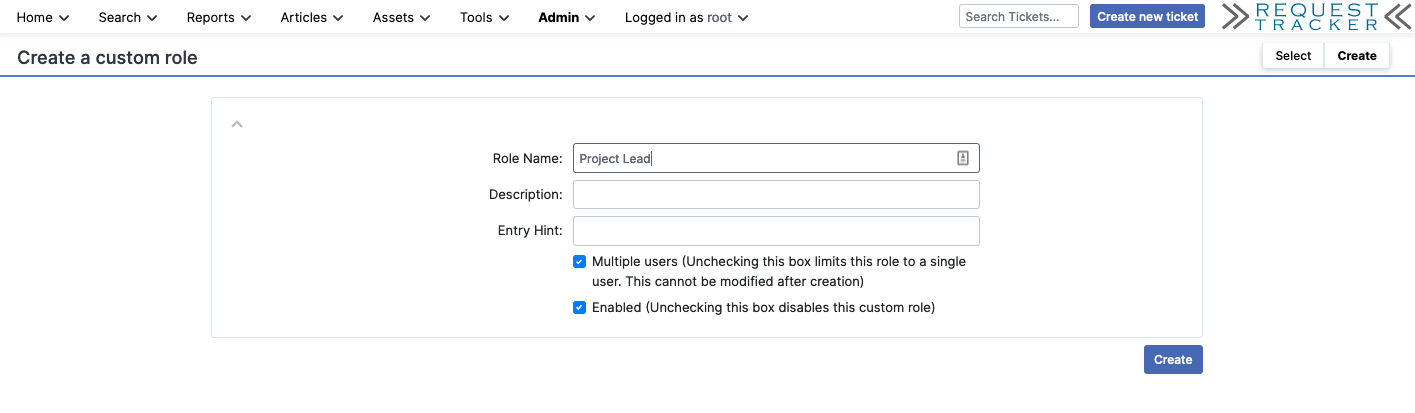Click into the Entry Hint field
Screen dimensions: 1415x413
(776, 231)
